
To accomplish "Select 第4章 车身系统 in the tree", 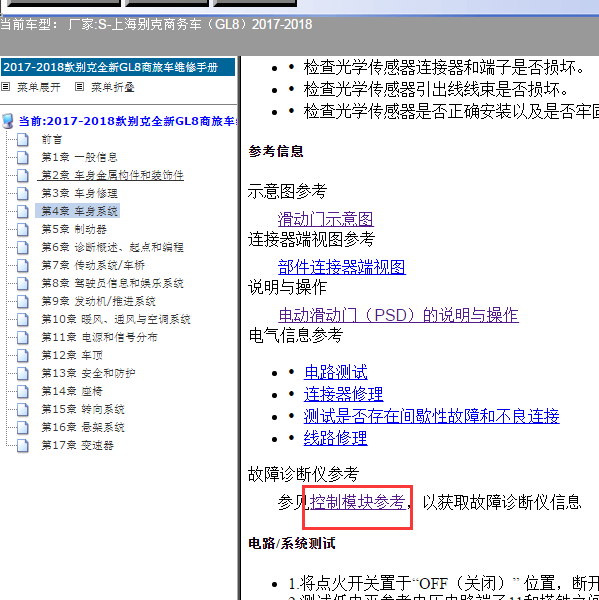I will click(x=79, y=211).
